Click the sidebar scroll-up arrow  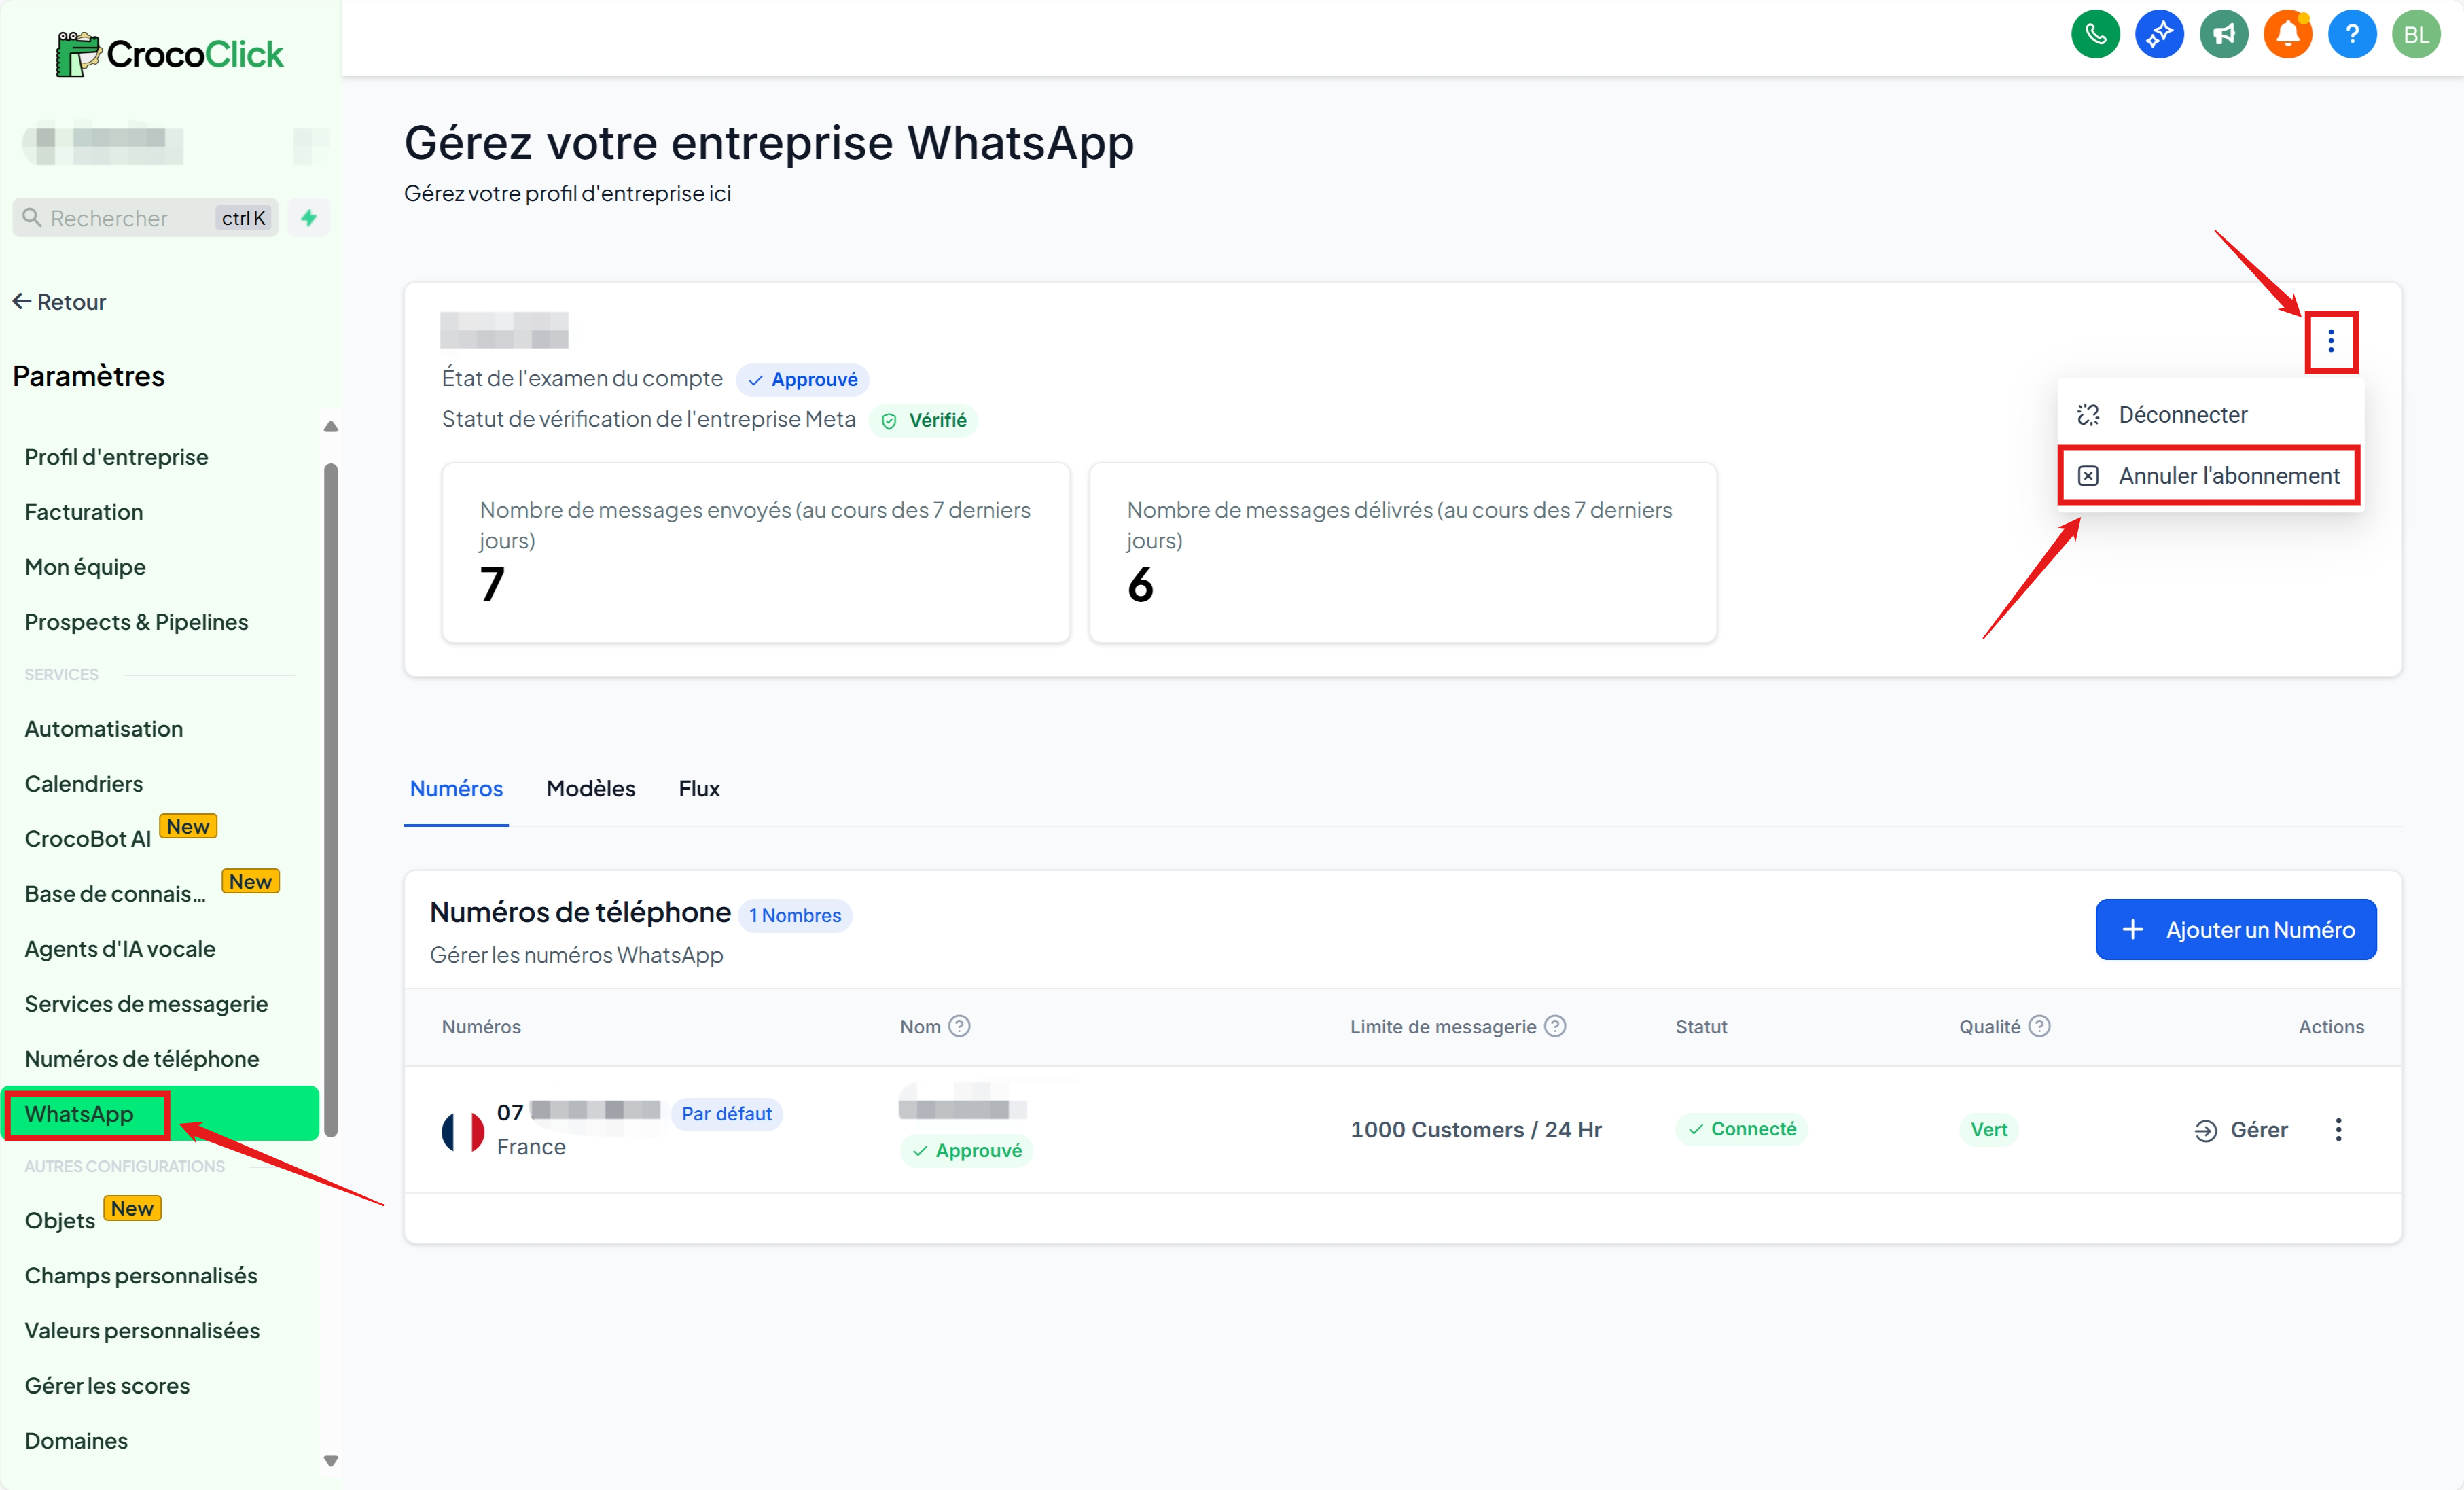[331, 427]
